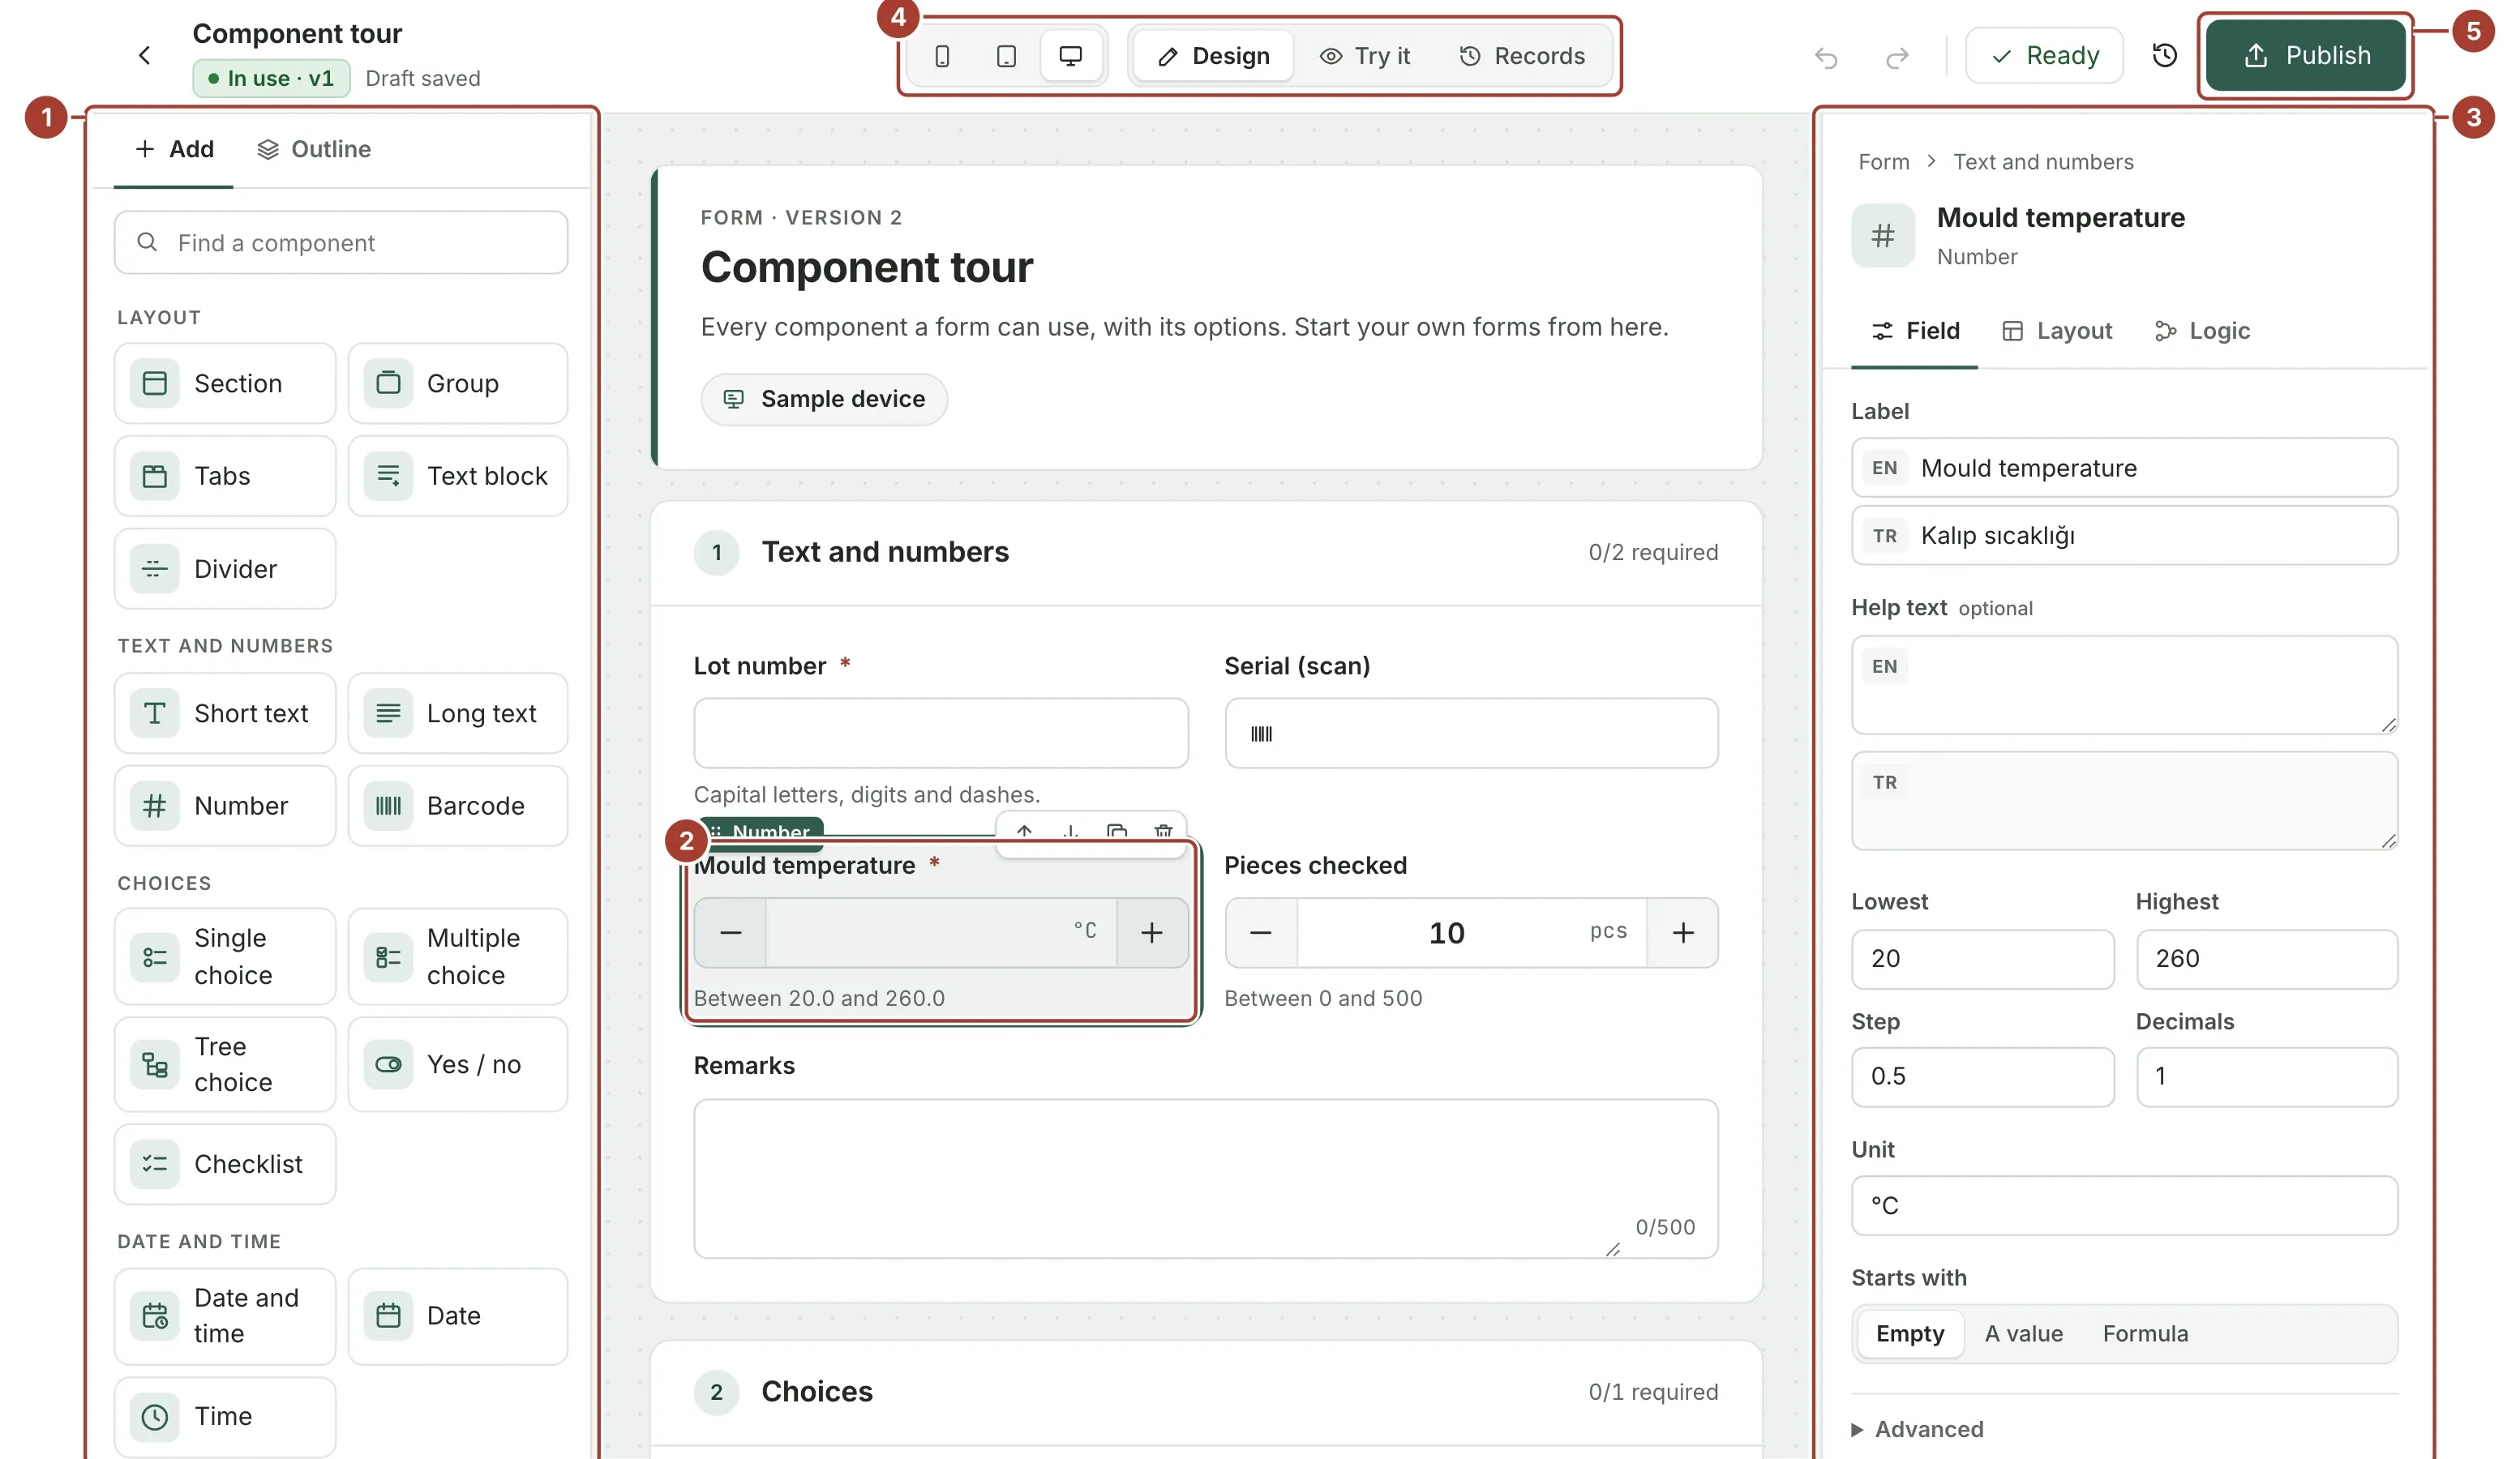This screenshot has height=1459, width=2520.
Task: Click the Remarks text area
Action: click(x=1206, y=1178)
